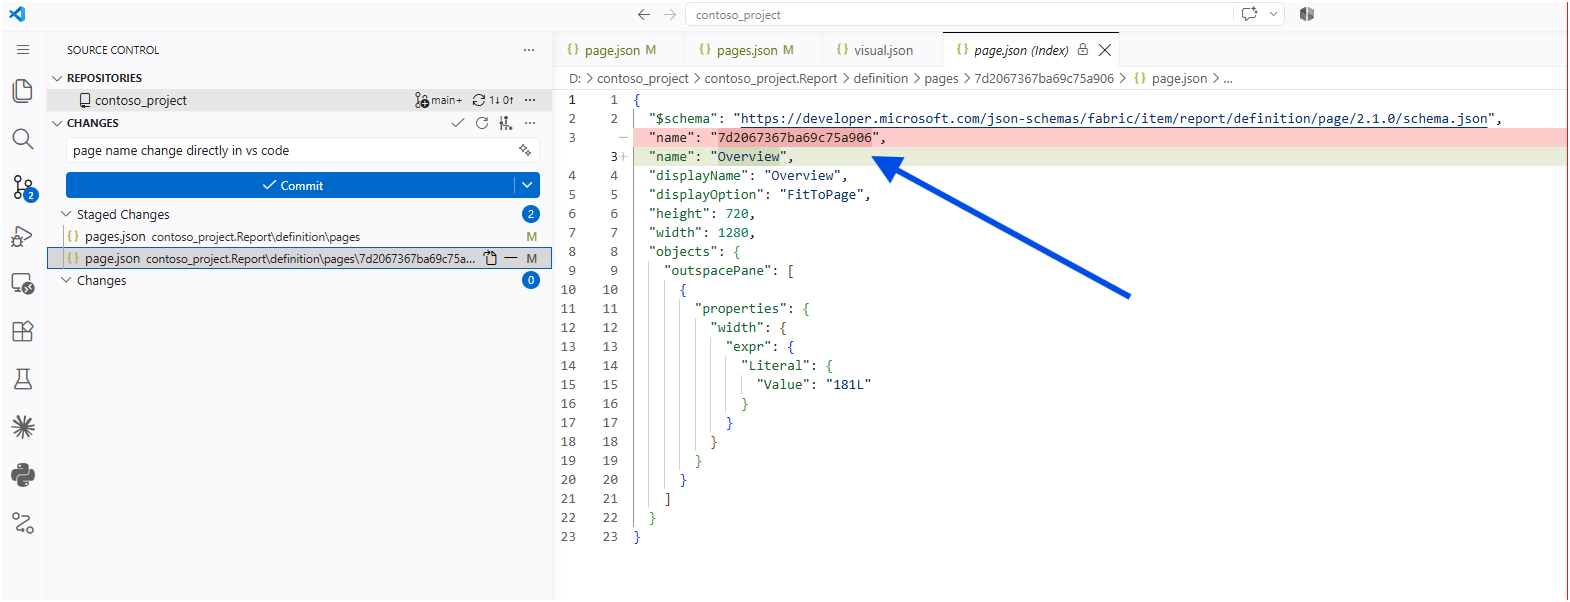Collapse the Changes group

[x=67, y=280]
